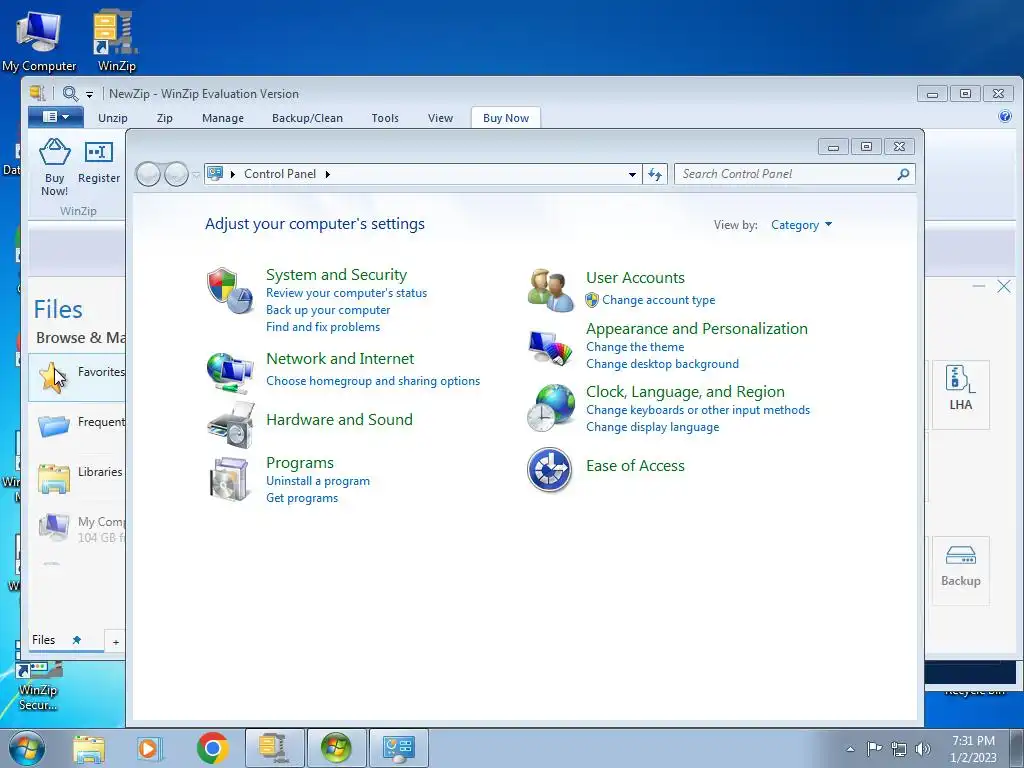Click the WinZip help question mark icon

tap(1005, 116)
